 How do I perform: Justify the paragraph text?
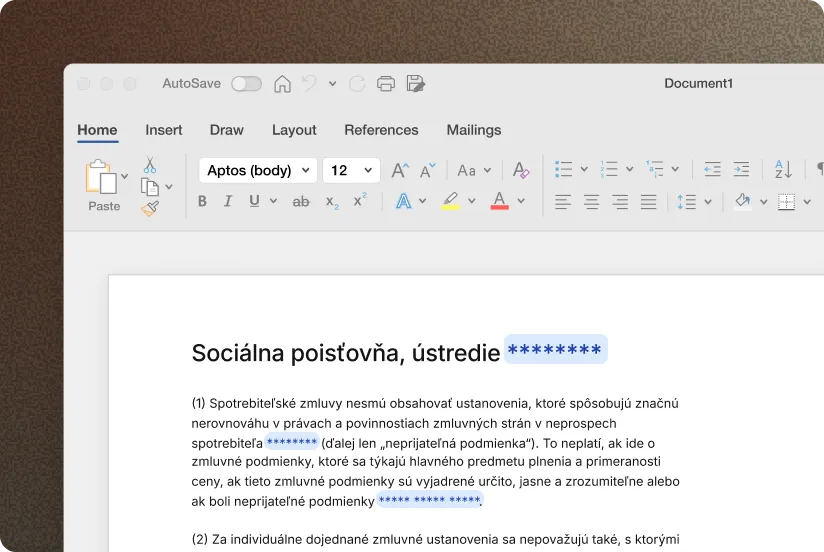coord(648,202)
